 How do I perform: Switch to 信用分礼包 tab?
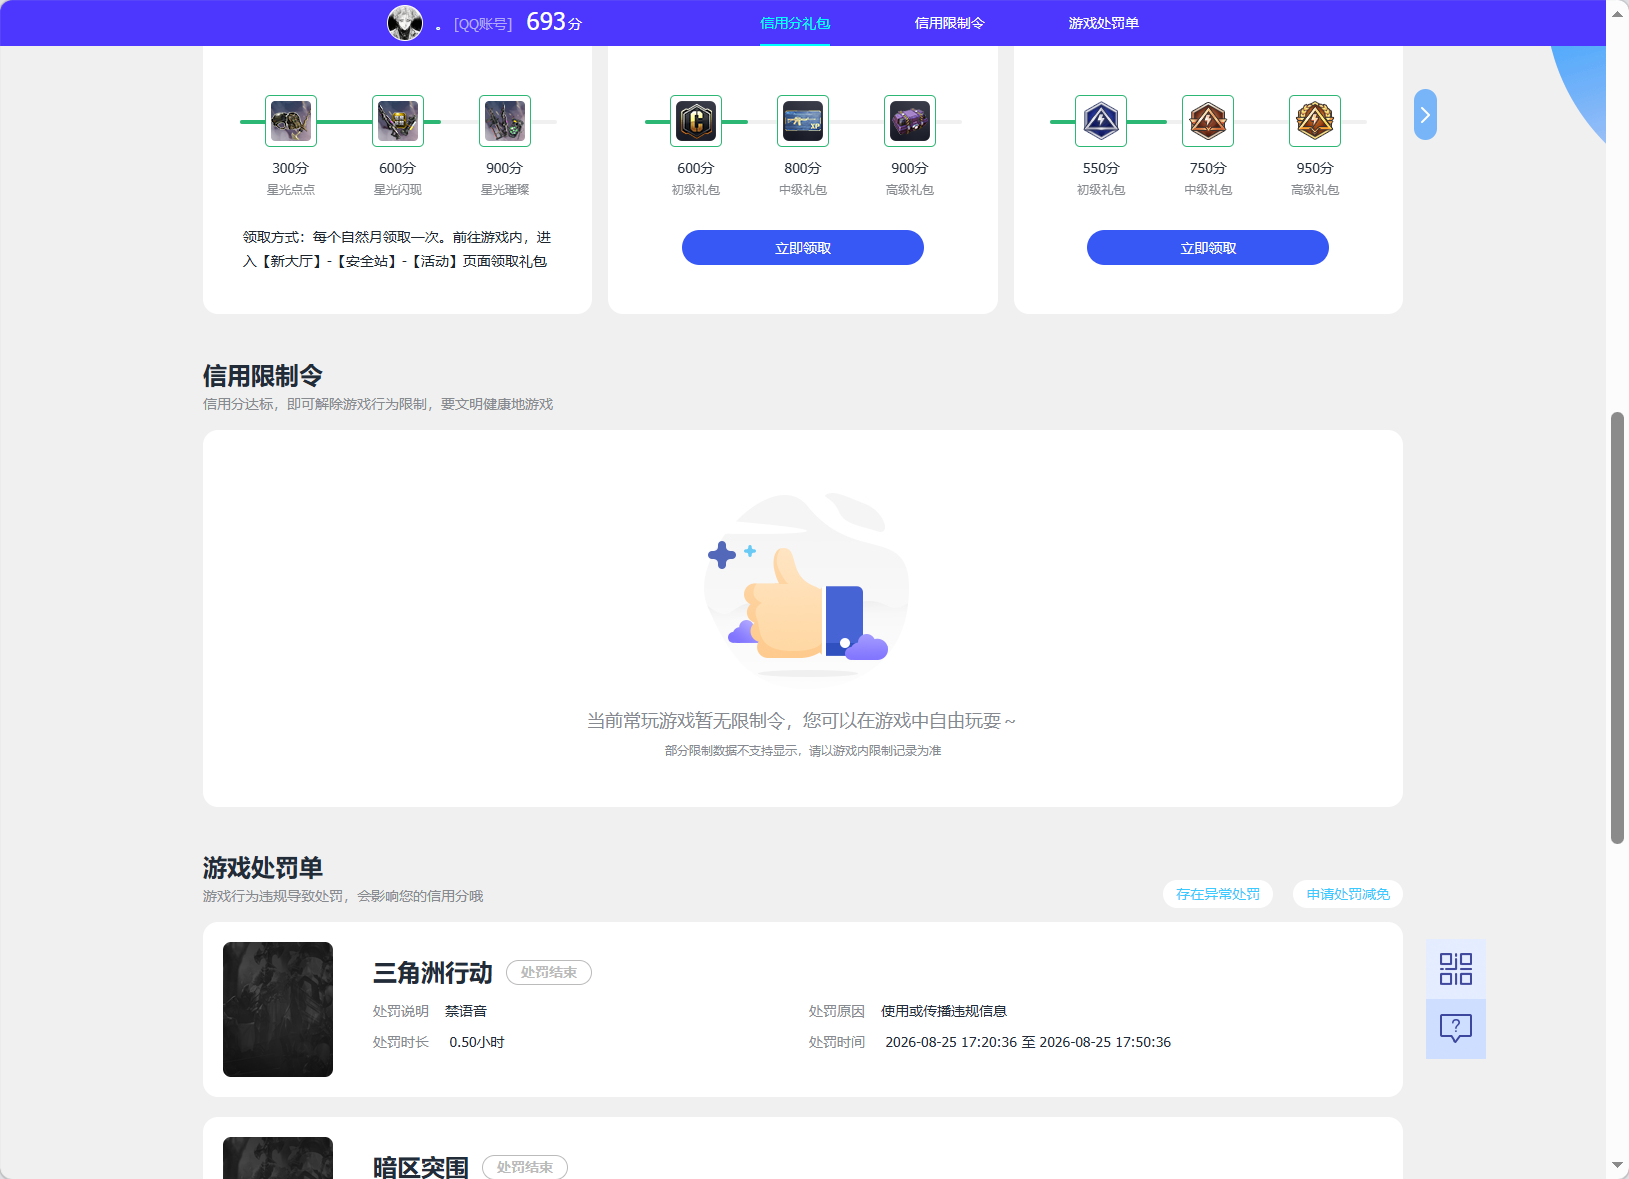pyautogui.click(x=795, y=23)
